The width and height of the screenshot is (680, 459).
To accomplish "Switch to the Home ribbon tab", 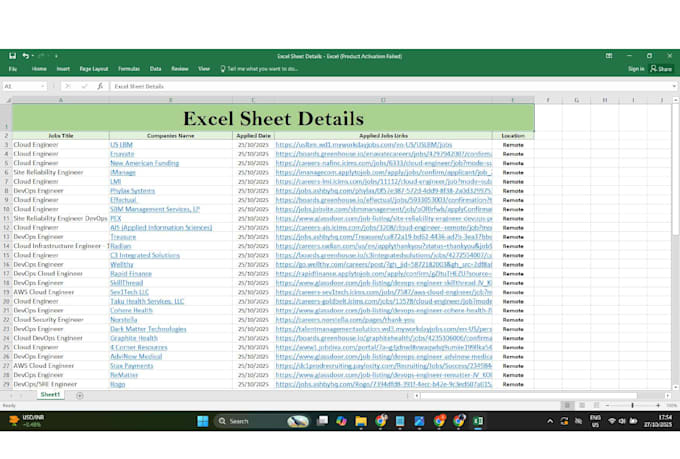I will pos(39,69).
